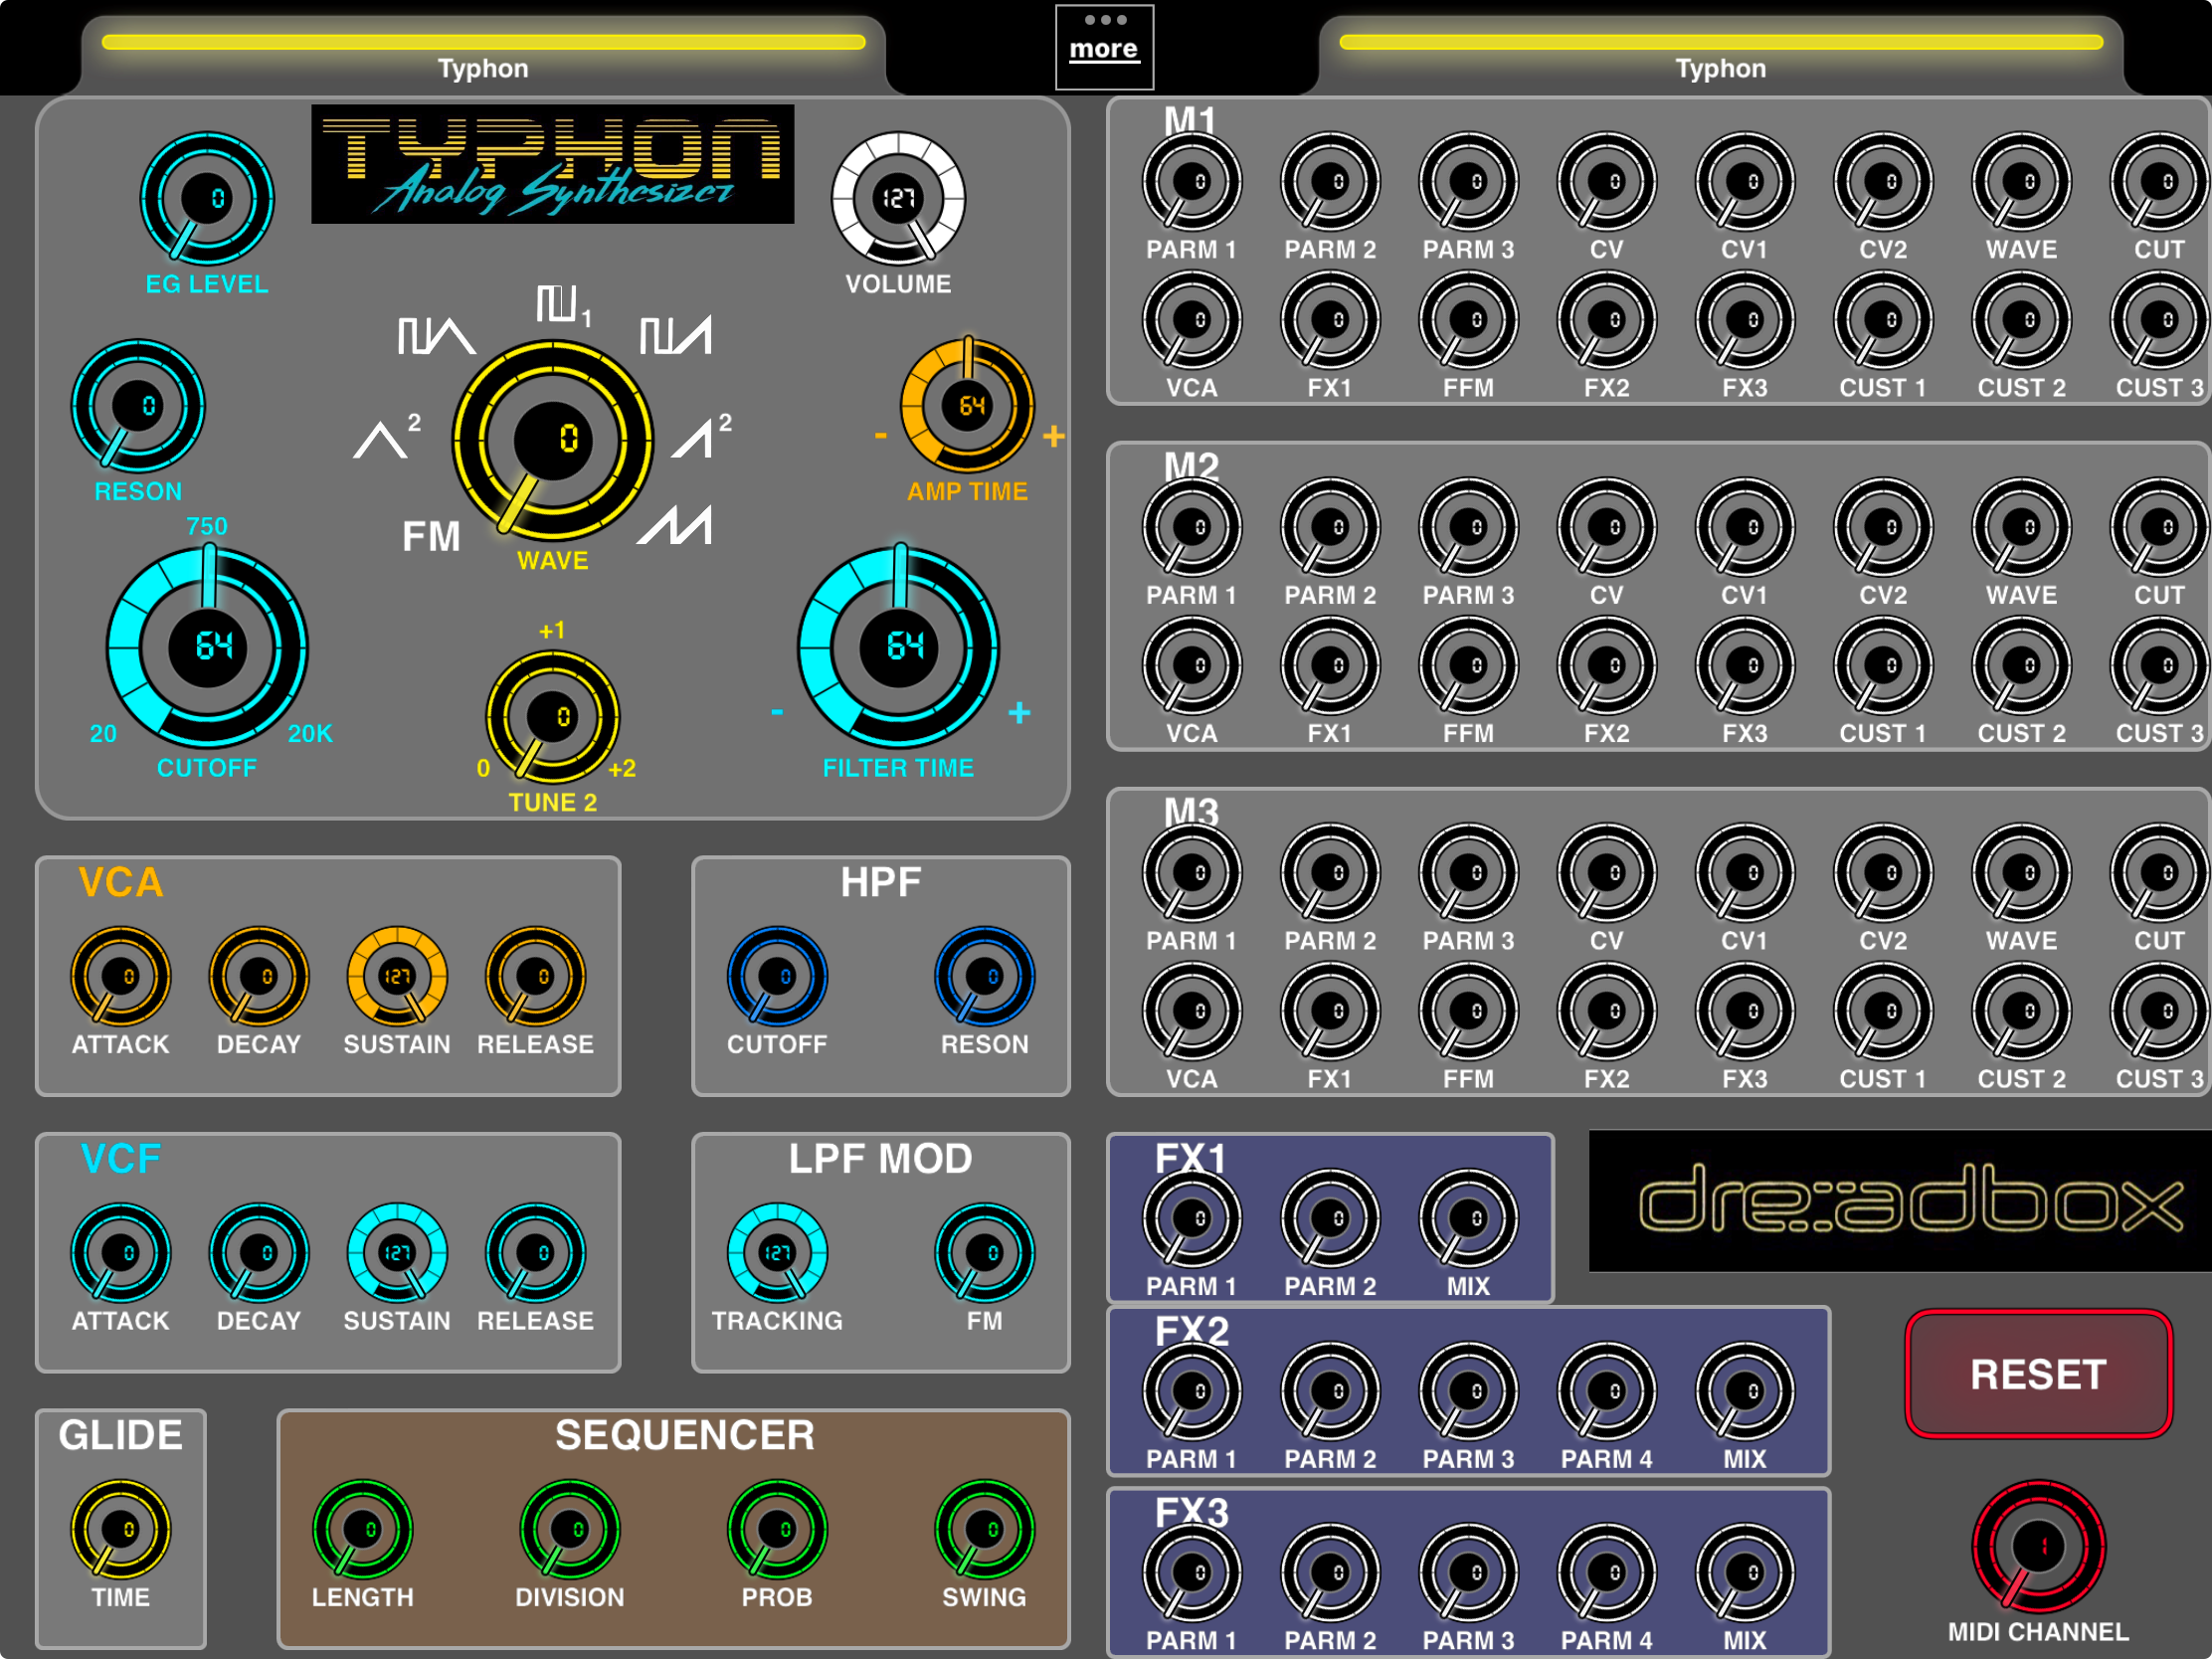Click the VCA DECAY knob
The height and width of the screenshot is (1659, 2212).
pyautogui.click(x=259, y=976)
